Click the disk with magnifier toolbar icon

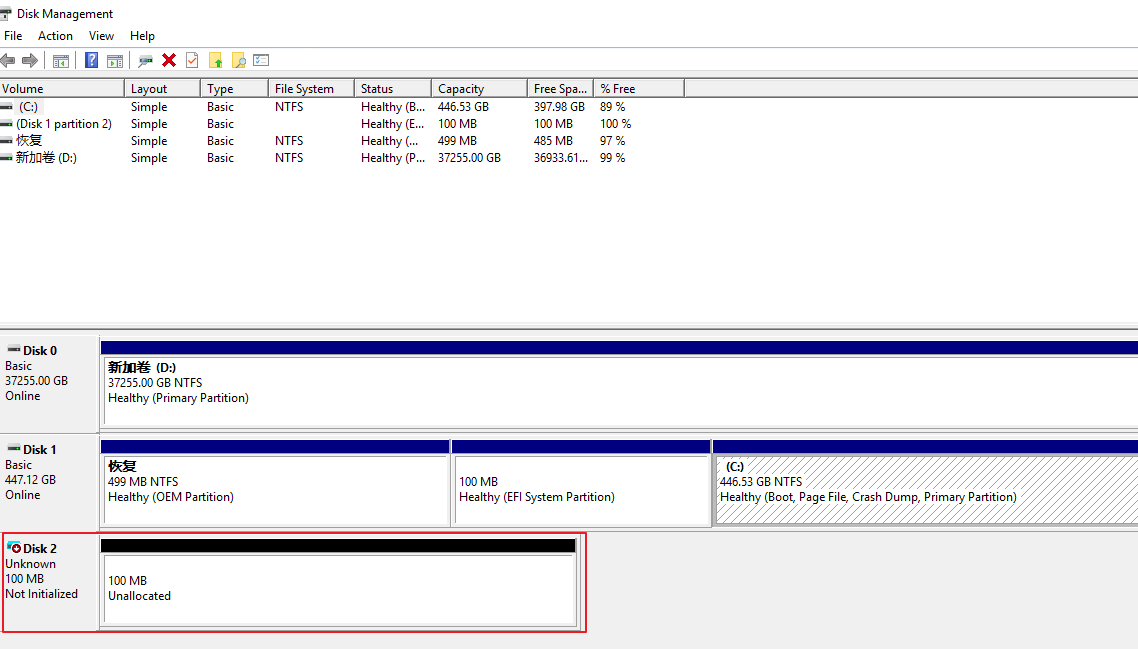click(x=146, y=61)
